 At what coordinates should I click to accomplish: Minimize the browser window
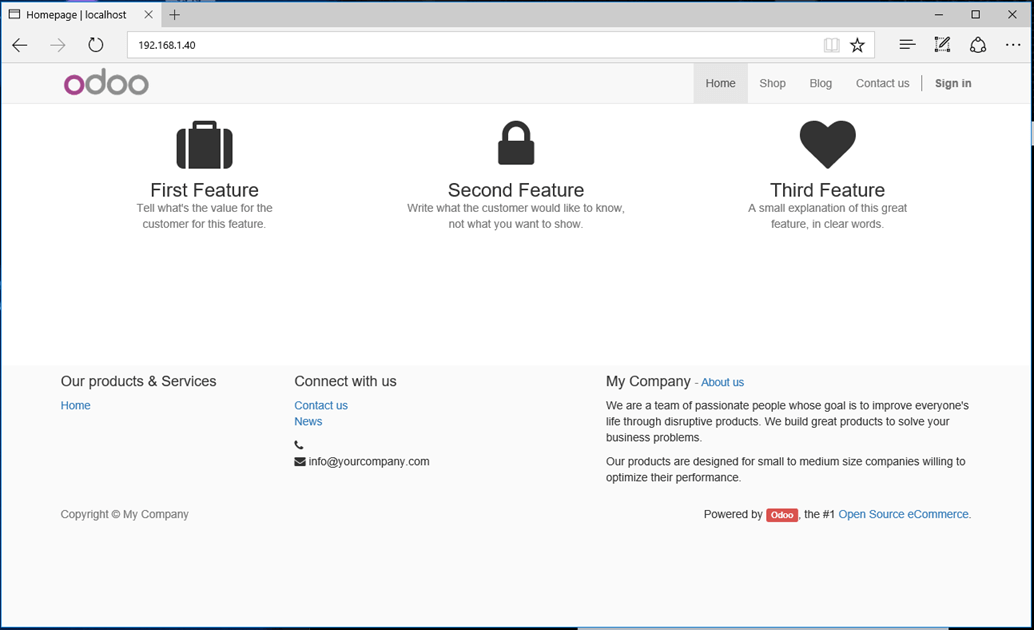[939, 15]
